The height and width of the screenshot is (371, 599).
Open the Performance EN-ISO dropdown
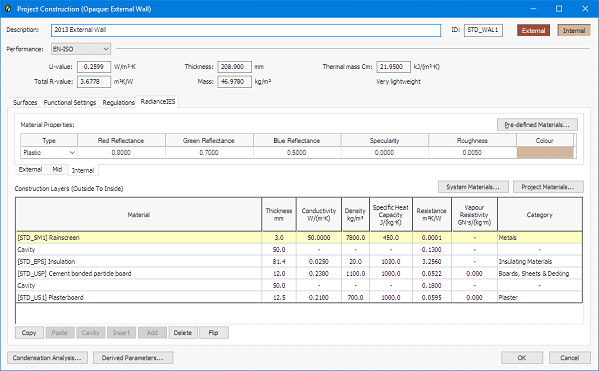81,49
